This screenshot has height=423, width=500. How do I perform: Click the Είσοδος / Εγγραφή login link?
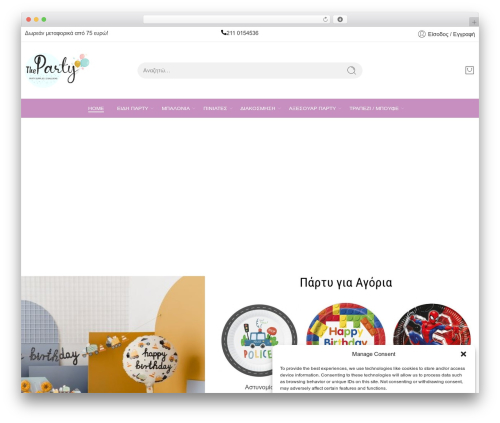coord(451,34)
